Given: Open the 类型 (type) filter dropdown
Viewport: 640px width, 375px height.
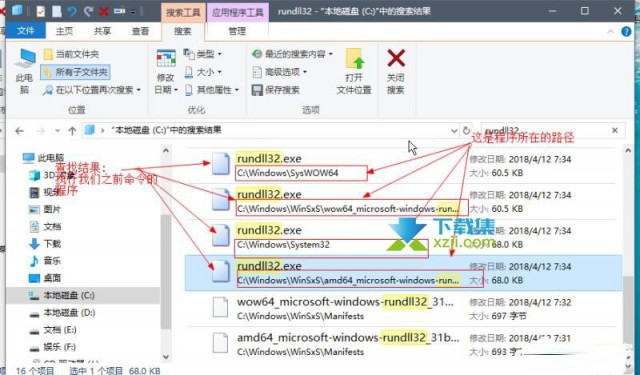Looking at the screenshot, I should coord(202,54).
